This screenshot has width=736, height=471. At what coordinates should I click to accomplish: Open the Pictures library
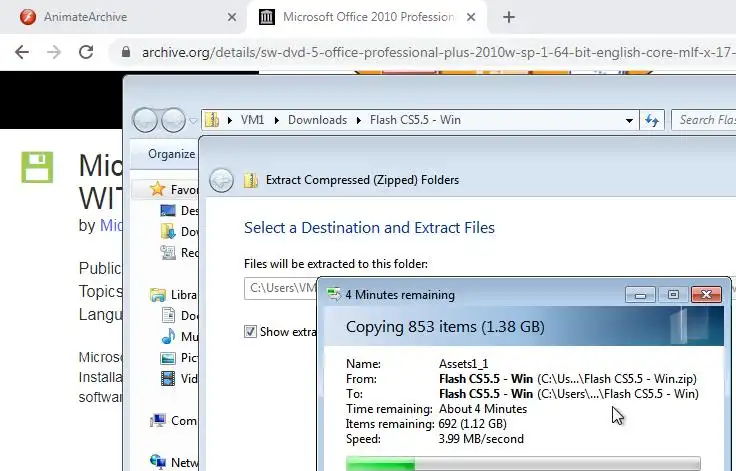(x=179, y=358)
